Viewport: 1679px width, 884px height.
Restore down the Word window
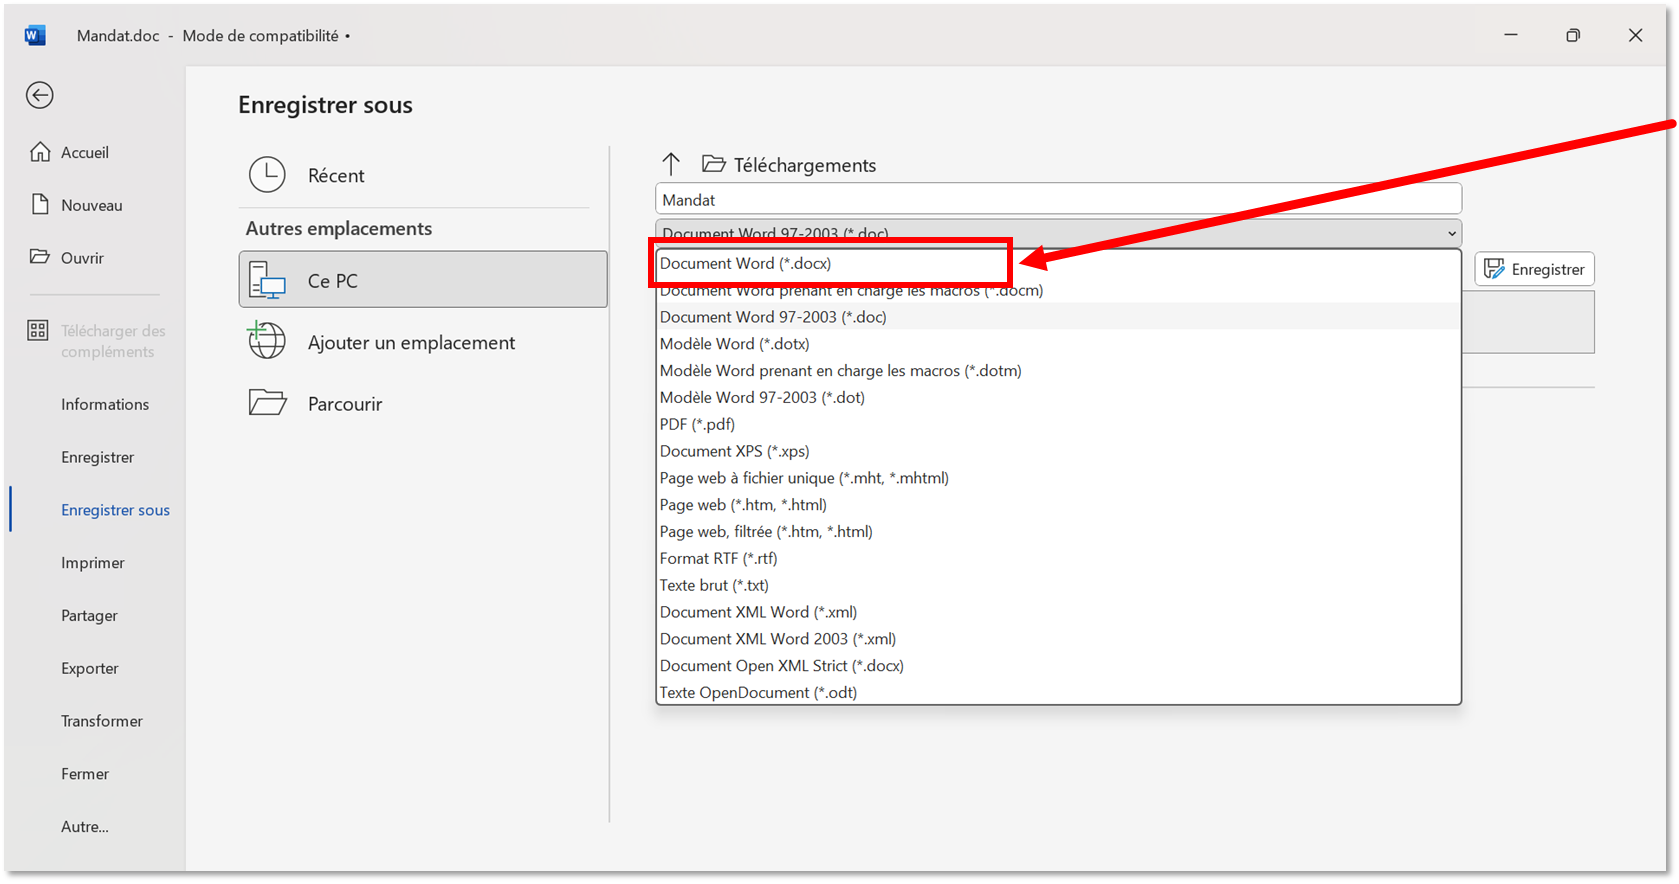(1573, 35)
